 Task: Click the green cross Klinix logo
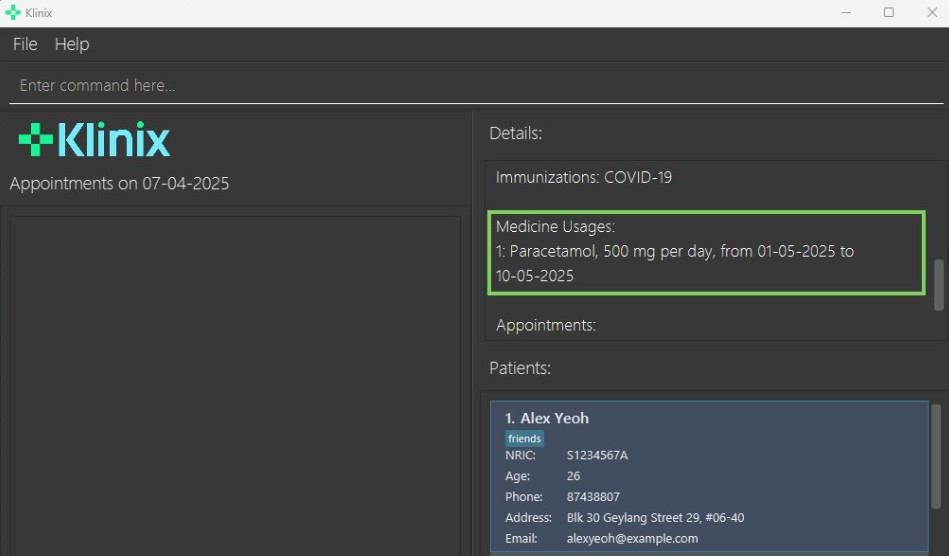(x=36, y=140)
